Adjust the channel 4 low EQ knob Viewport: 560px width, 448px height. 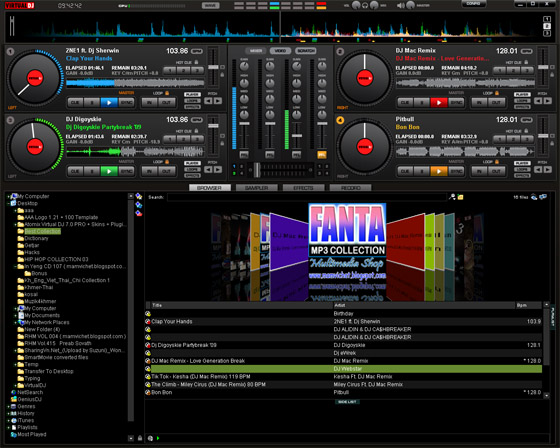tap(322, 115)
